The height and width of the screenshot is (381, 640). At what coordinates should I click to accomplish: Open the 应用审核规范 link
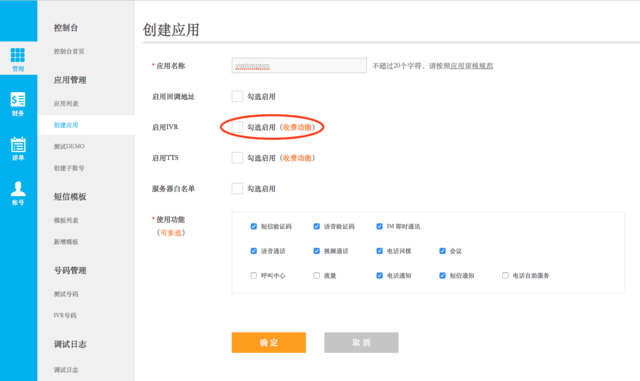point(471,66)
